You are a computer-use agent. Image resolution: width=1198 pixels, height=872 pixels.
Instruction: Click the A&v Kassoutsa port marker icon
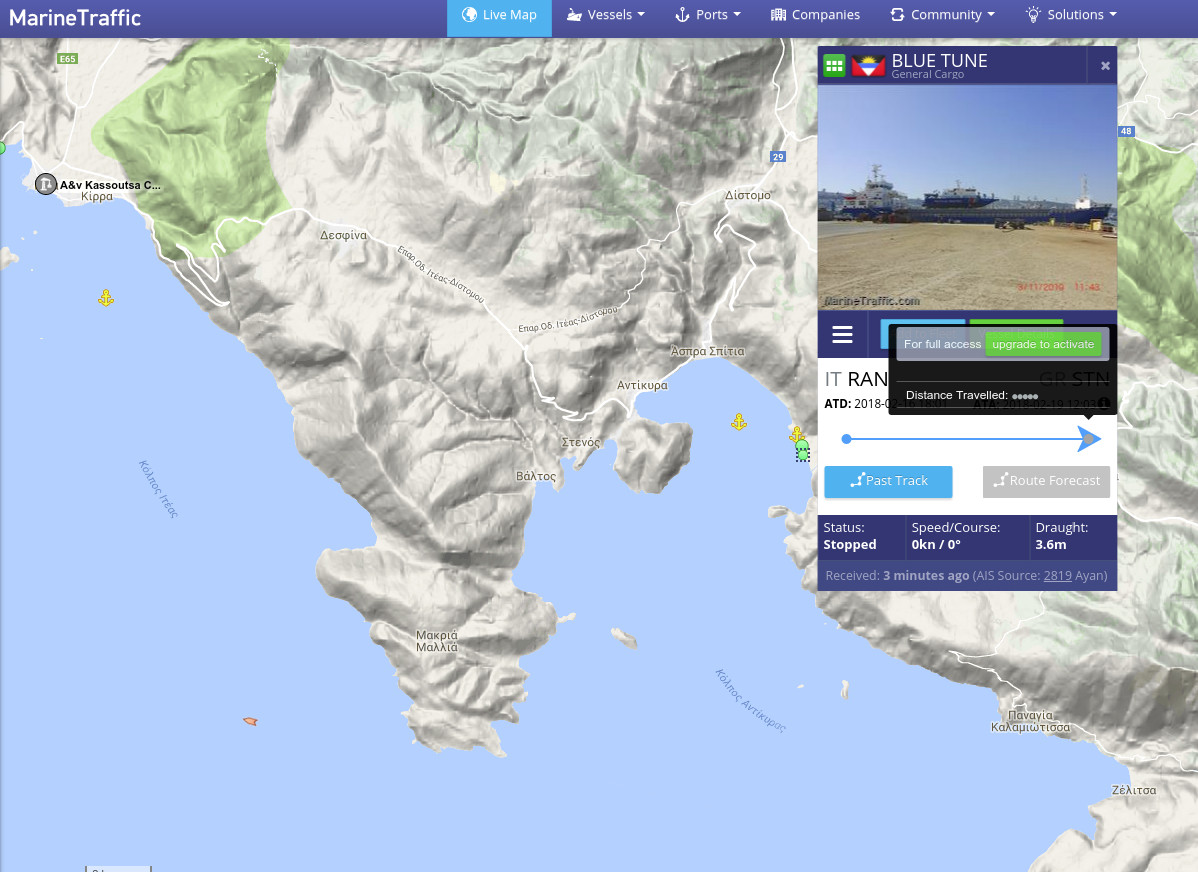46,184
